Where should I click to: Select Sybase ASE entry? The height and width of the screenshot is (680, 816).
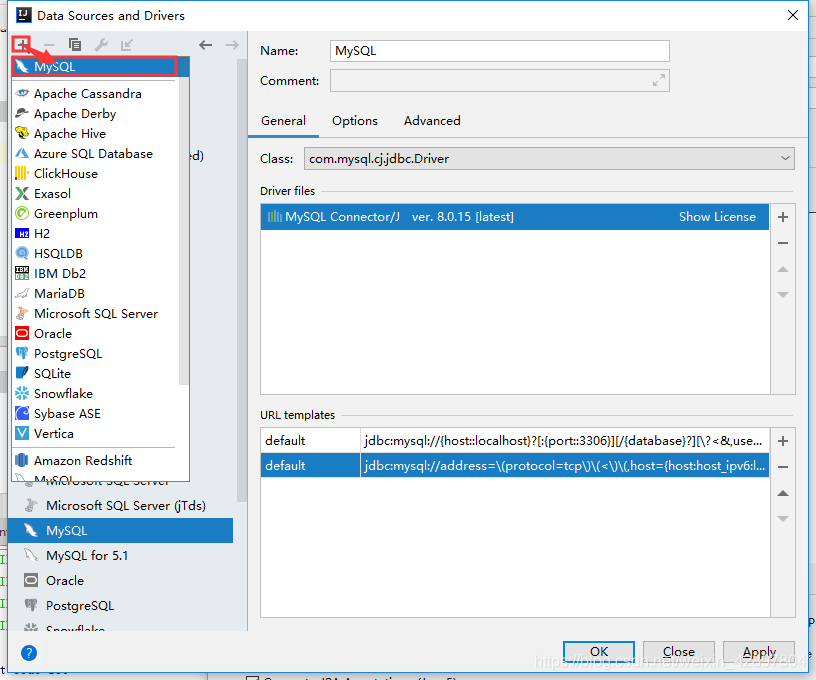point(95,414)
